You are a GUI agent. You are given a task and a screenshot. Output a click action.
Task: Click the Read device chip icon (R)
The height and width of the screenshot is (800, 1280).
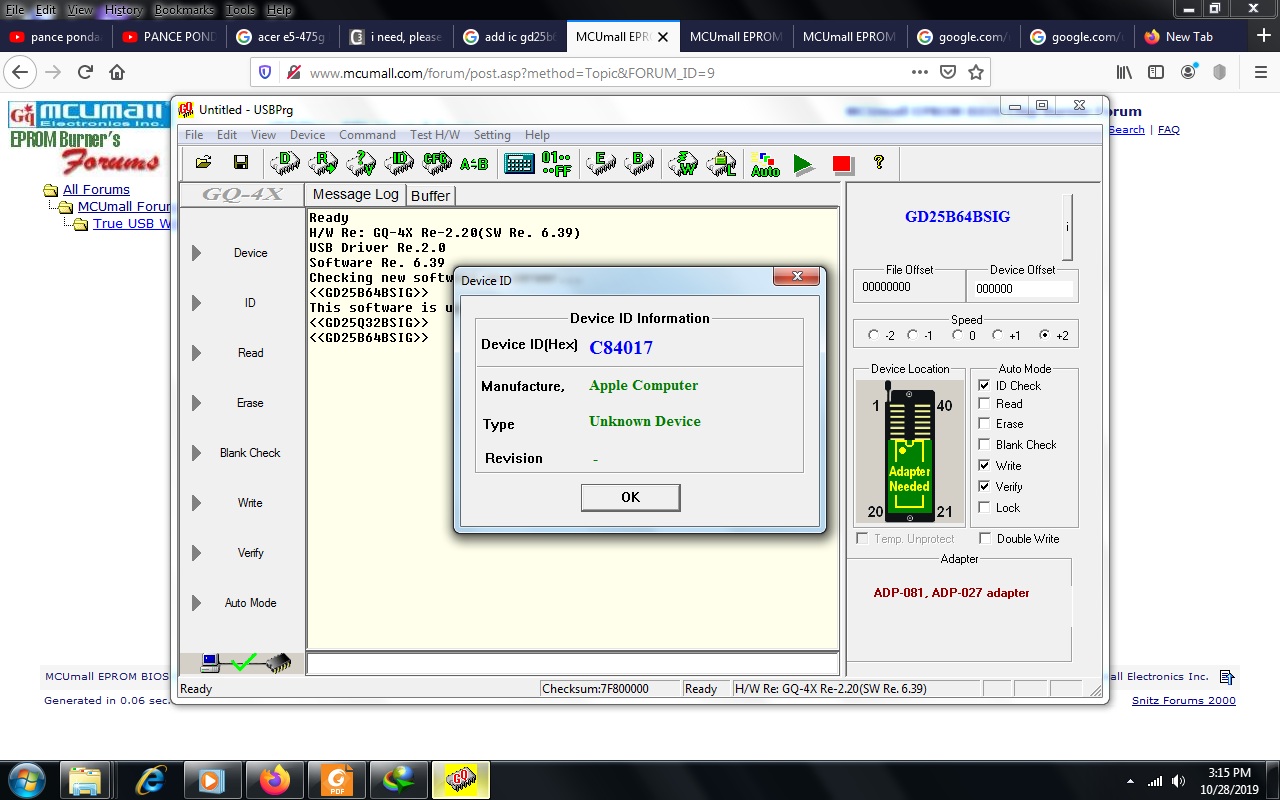coord(323,163)
